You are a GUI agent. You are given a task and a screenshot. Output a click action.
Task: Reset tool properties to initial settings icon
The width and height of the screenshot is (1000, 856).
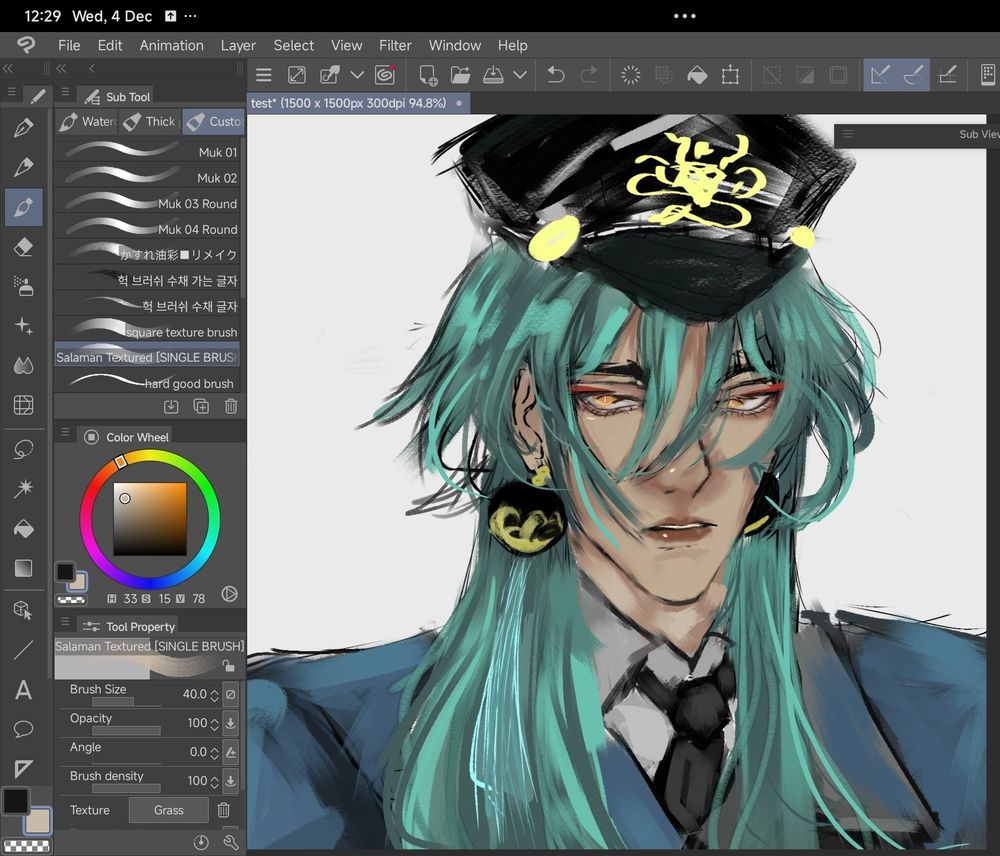pyautogui.click(x=201, y=842)
